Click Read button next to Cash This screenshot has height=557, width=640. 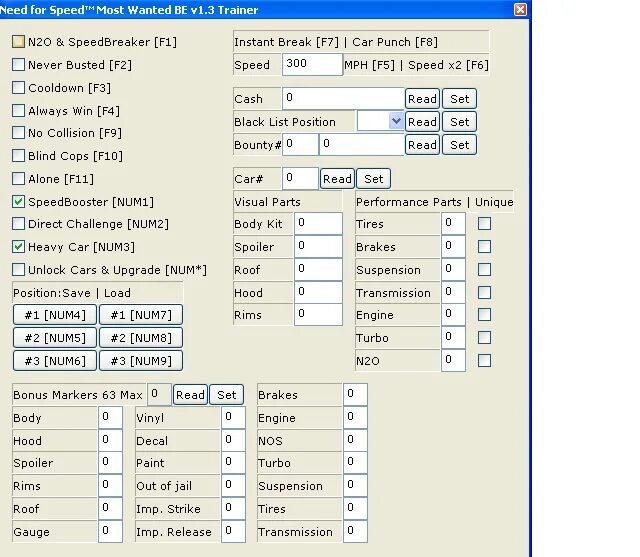[422, 99]
